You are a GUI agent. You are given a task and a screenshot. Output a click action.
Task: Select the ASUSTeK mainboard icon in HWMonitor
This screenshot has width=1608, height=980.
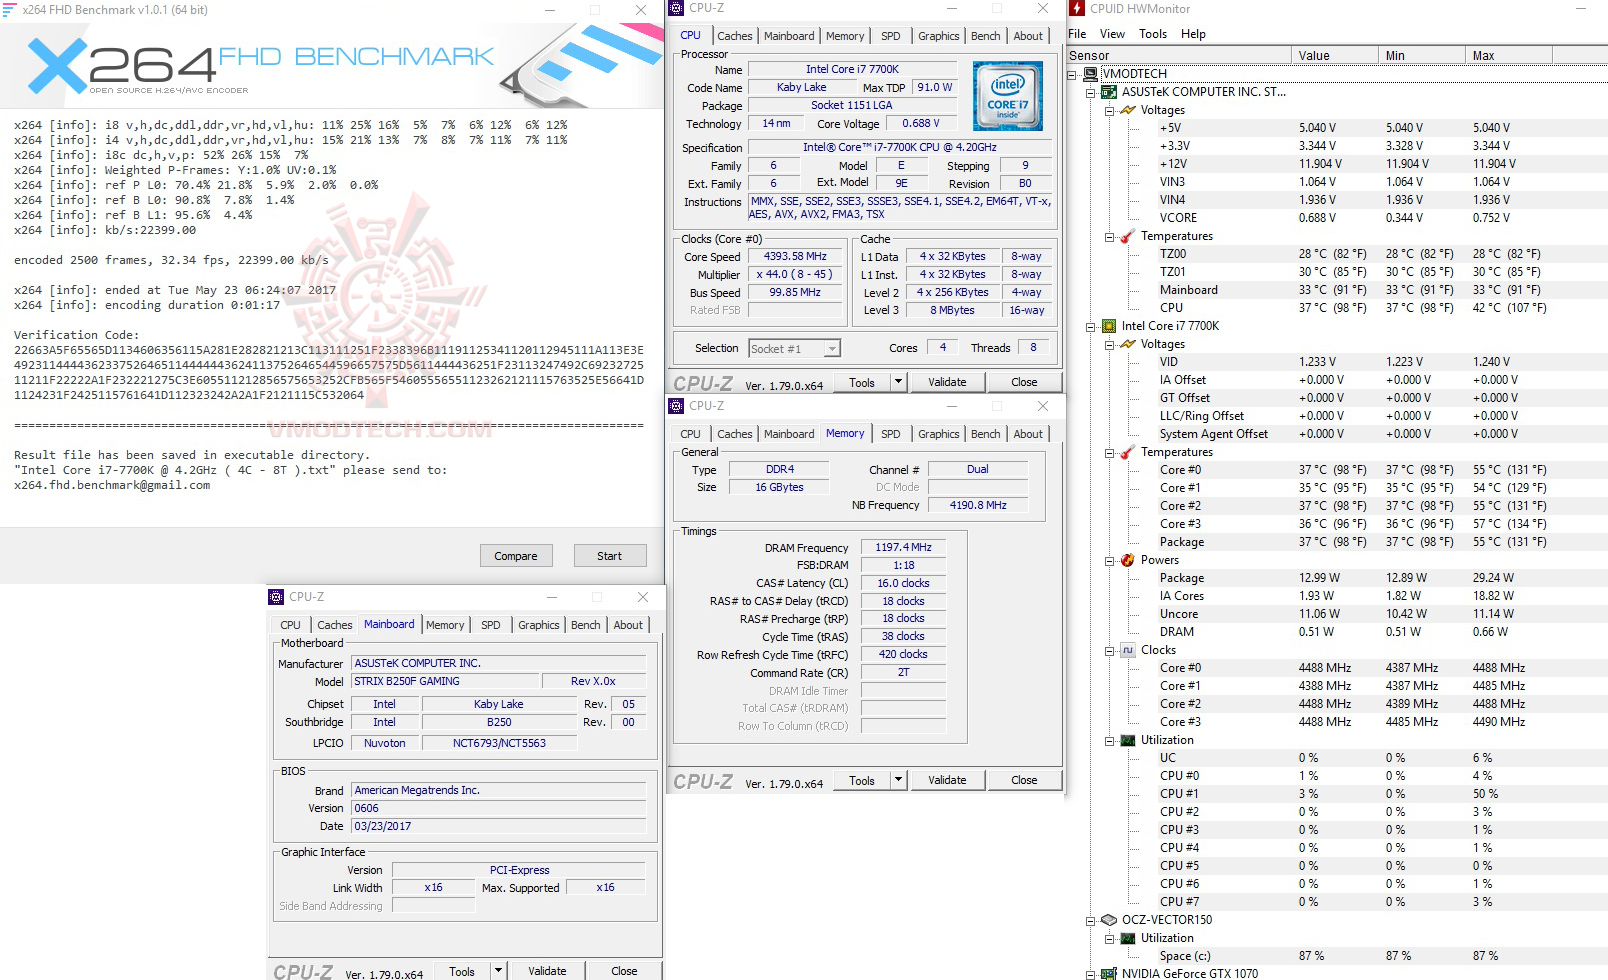coord(1109,92)
